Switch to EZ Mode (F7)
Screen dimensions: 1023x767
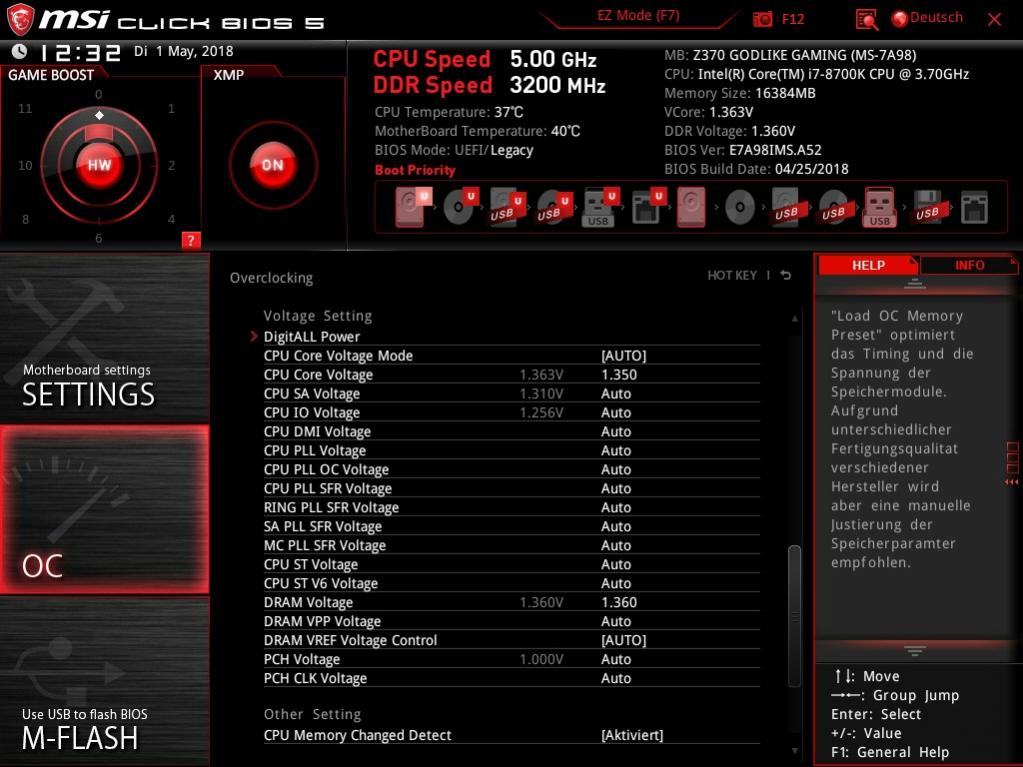pyautogui.click(x=639, y=16)
